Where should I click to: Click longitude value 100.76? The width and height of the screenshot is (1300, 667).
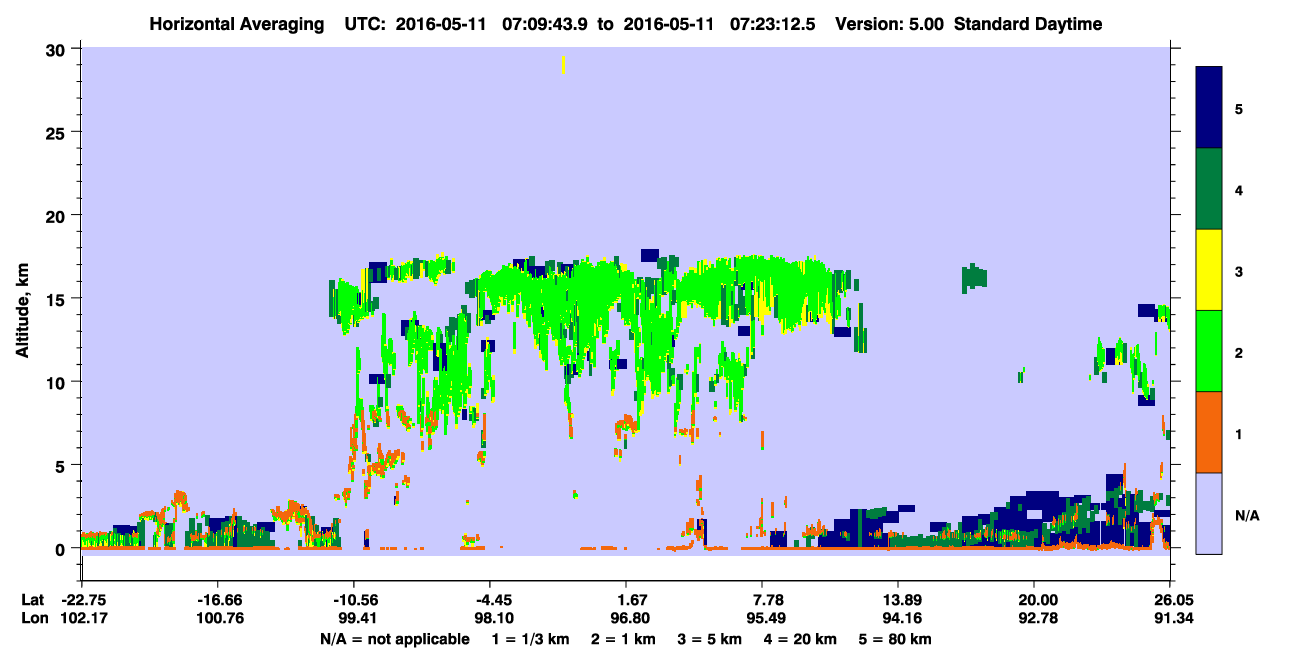(218, 619)
